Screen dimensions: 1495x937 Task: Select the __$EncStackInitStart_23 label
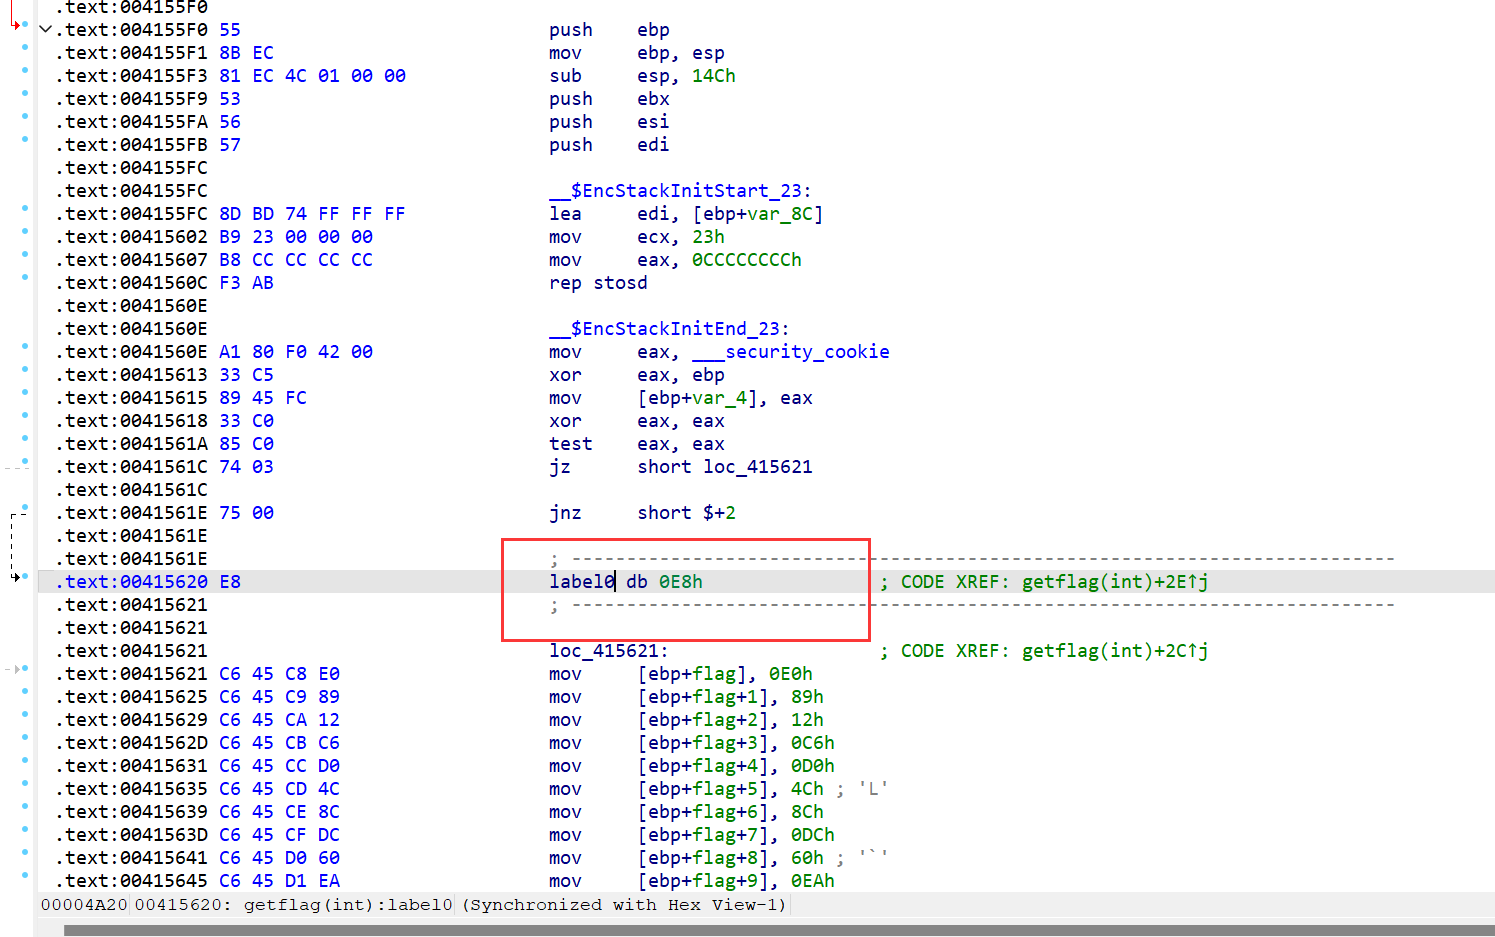click(x=680, y=191)
